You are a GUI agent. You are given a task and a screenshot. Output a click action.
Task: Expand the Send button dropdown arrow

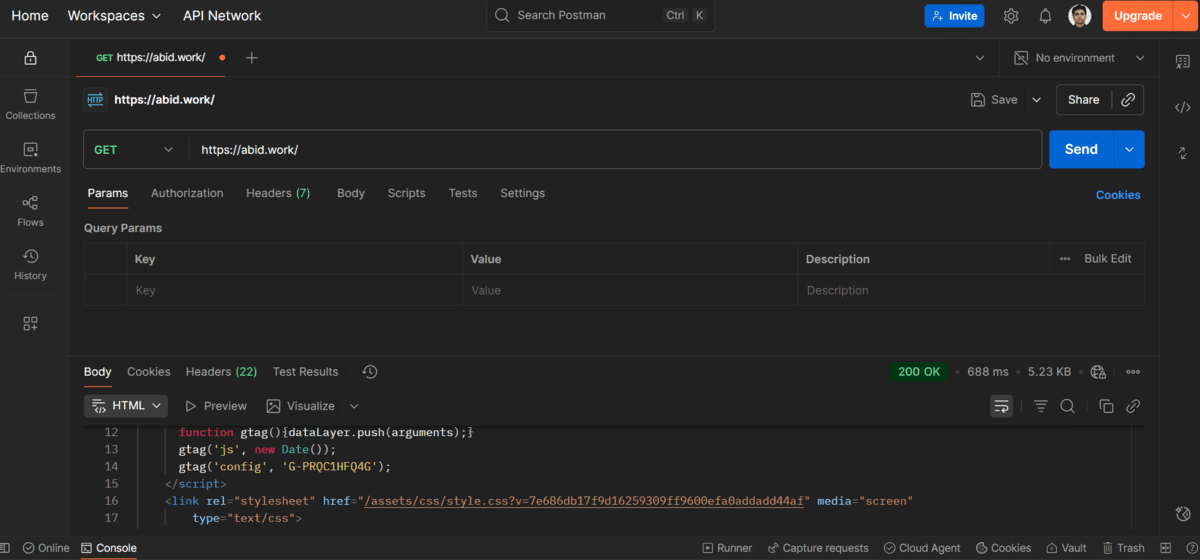[1129, 149]
